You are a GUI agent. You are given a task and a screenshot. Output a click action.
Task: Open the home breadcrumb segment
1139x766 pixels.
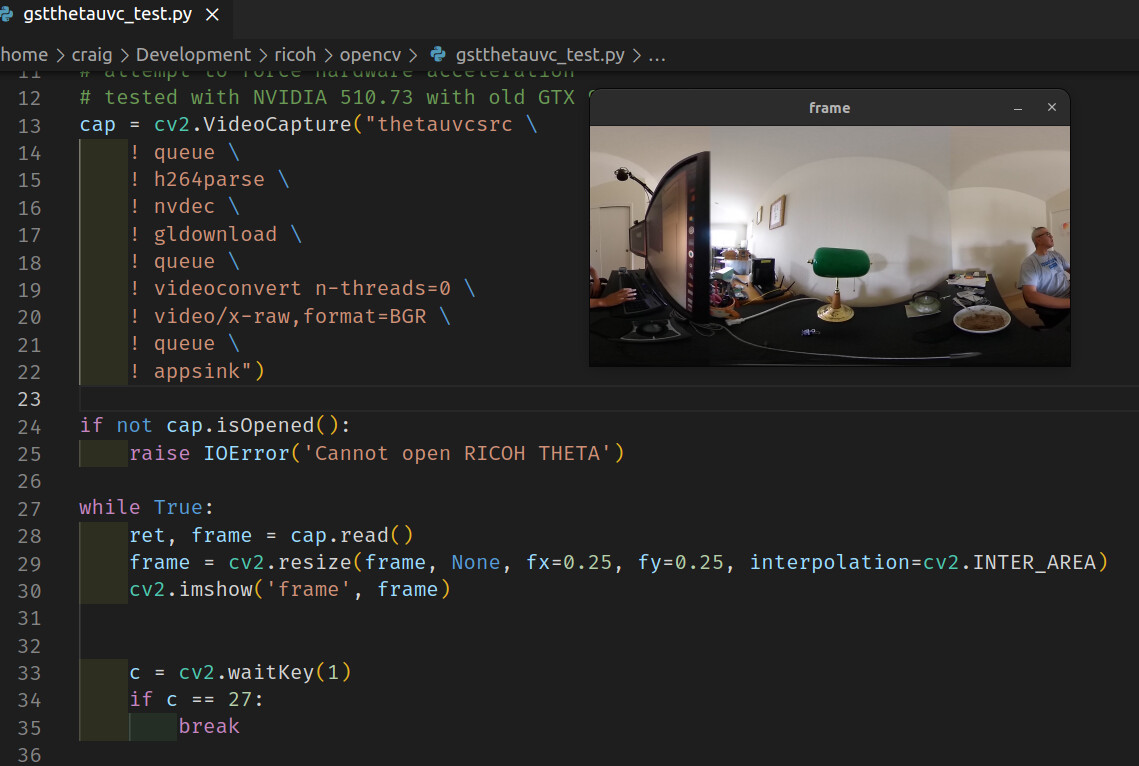point(24,55)
